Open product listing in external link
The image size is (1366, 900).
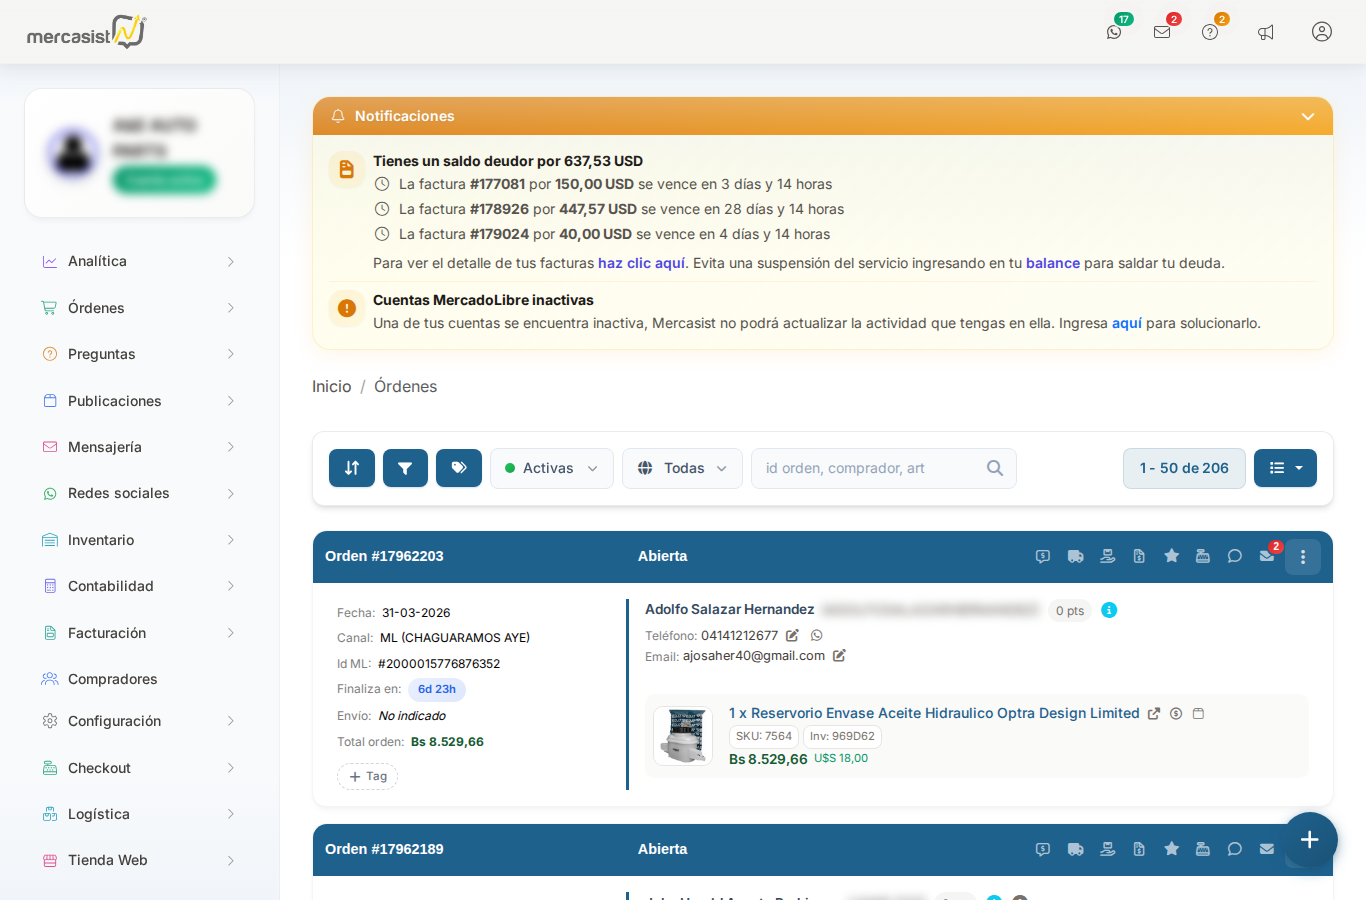[1154, 714]
